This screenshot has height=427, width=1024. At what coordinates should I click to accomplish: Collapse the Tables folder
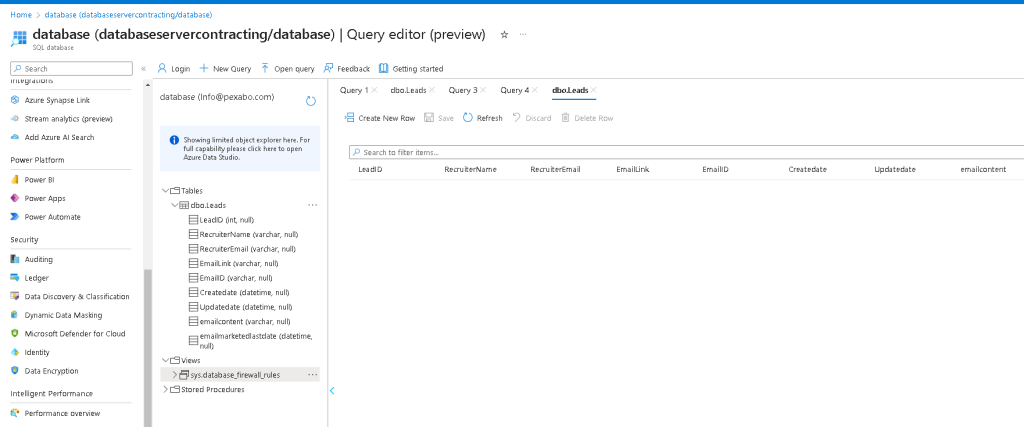165,191
